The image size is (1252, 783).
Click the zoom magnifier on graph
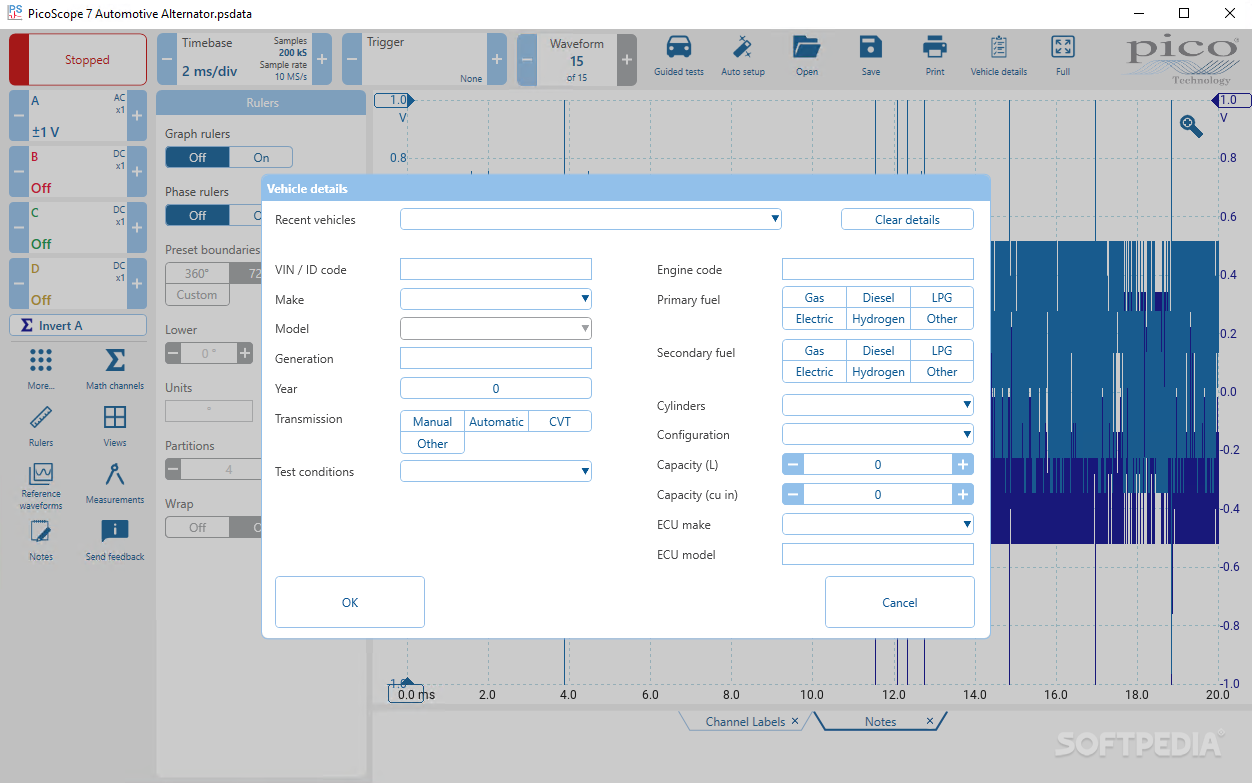[1191, 126]
